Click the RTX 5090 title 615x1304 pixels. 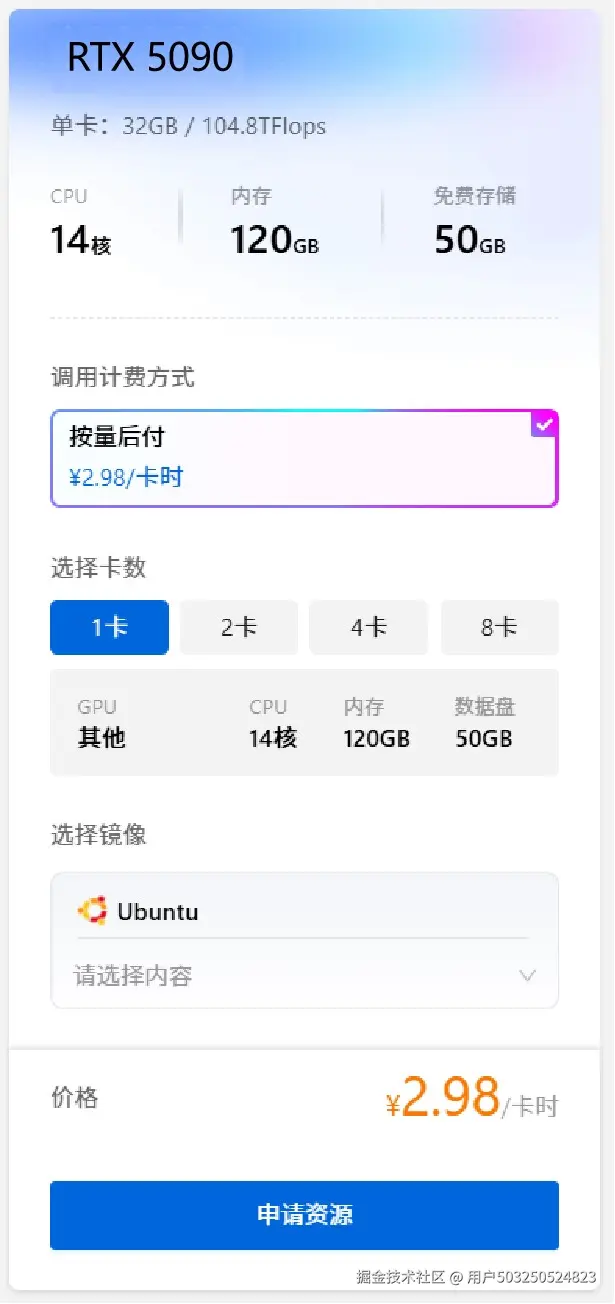(150, 58)
